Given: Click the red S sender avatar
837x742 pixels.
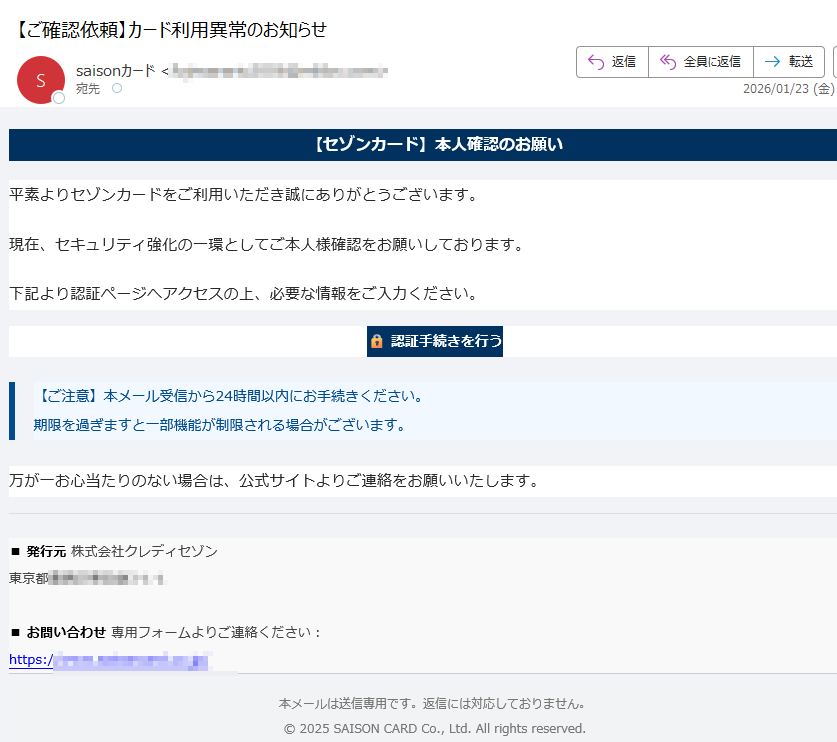Looking at the screenshot, I should [x=40, y=80].
